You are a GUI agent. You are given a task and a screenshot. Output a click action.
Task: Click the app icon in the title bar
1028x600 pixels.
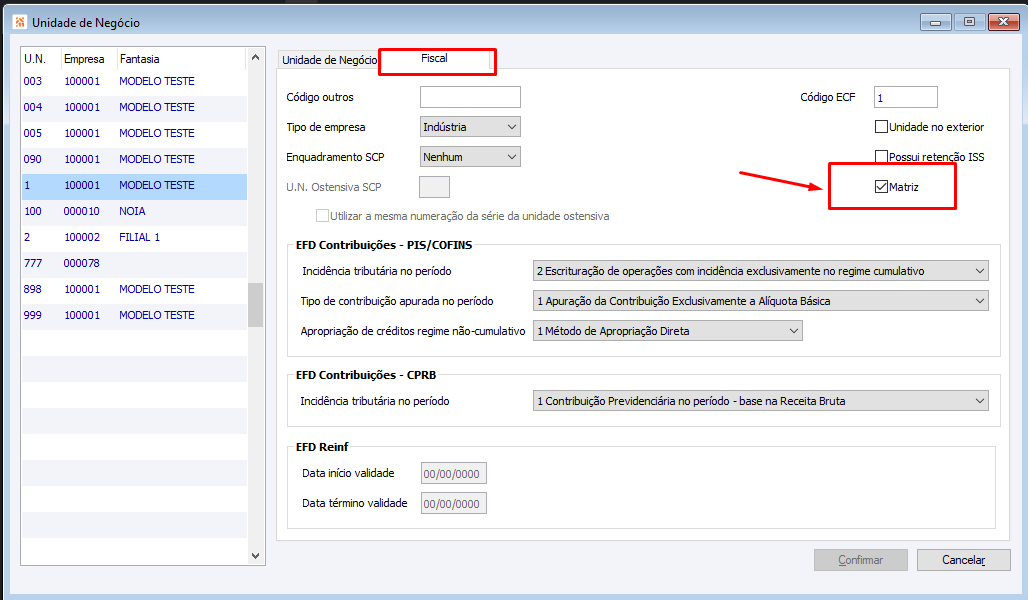coord(20,22)
